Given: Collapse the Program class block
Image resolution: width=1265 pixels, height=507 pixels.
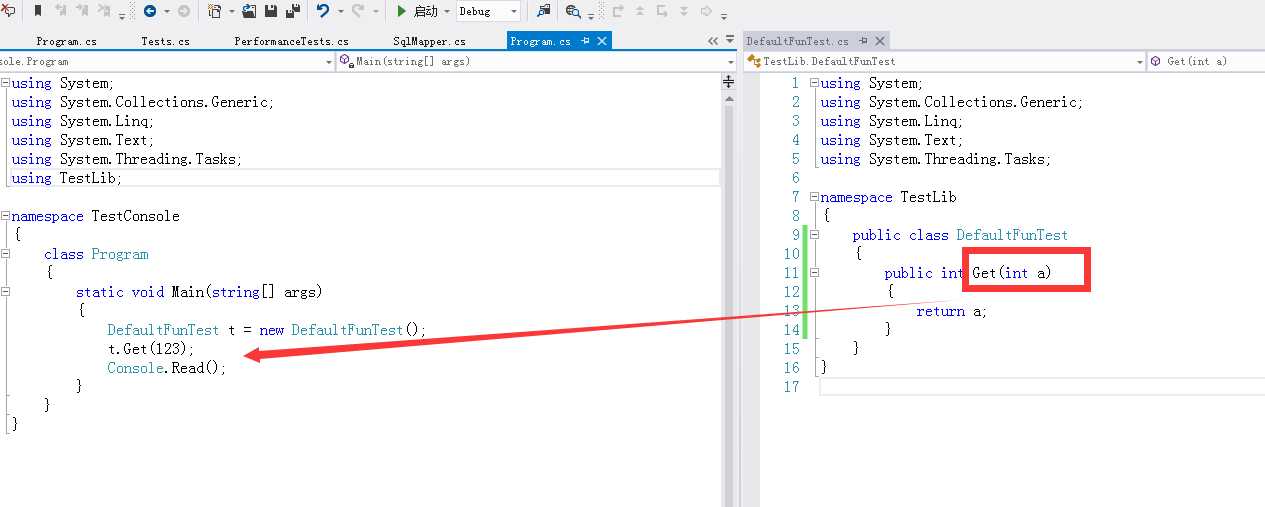Looking at the screenshot, I should coord(5,254).
